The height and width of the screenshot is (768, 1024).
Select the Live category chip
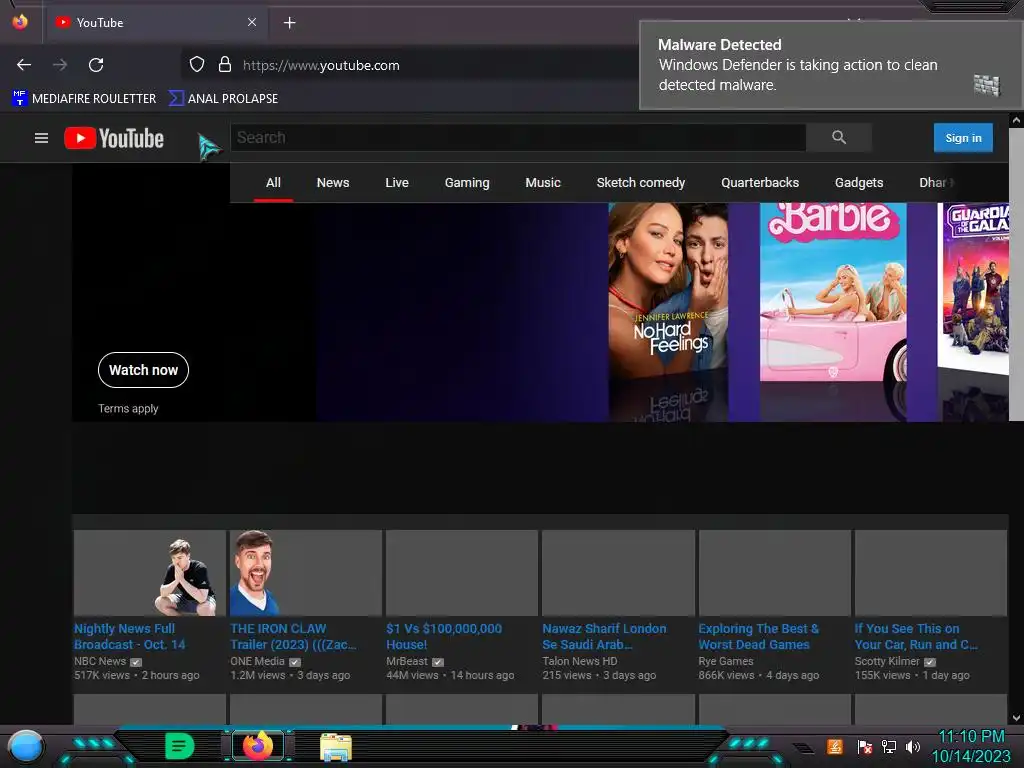point(397,183)
